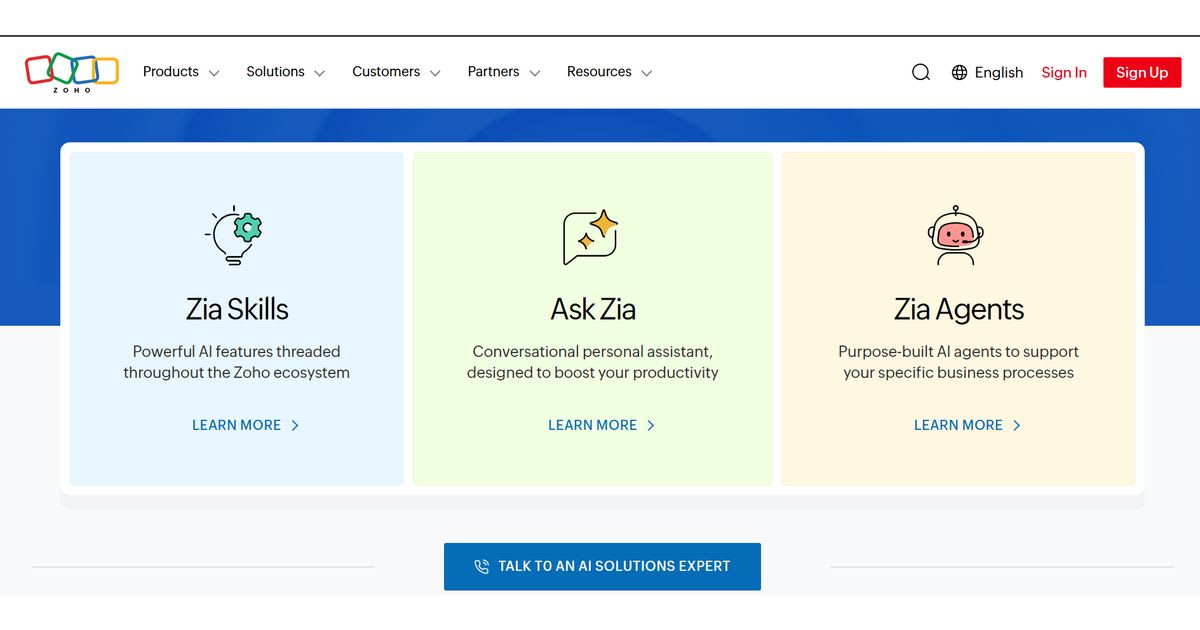
Task: Click the red Sign Up button
Action: tap(1142, 72)
